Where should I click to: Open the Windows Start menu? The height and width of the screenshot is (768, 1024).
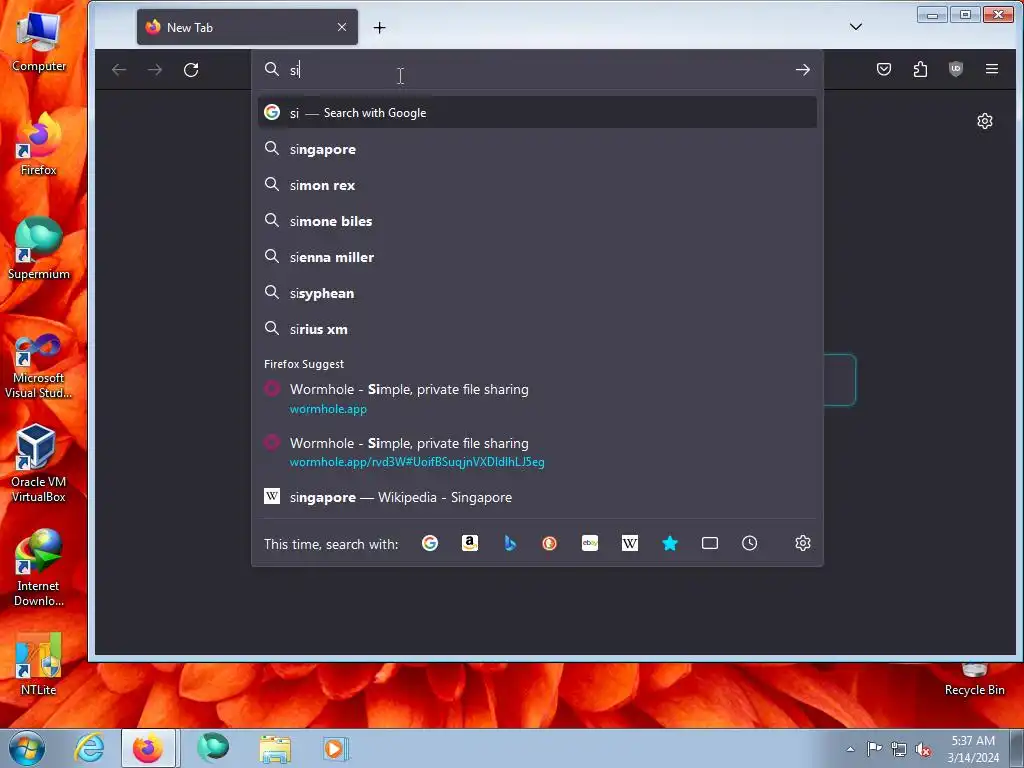pyautogui.click(x=27, y=748)
